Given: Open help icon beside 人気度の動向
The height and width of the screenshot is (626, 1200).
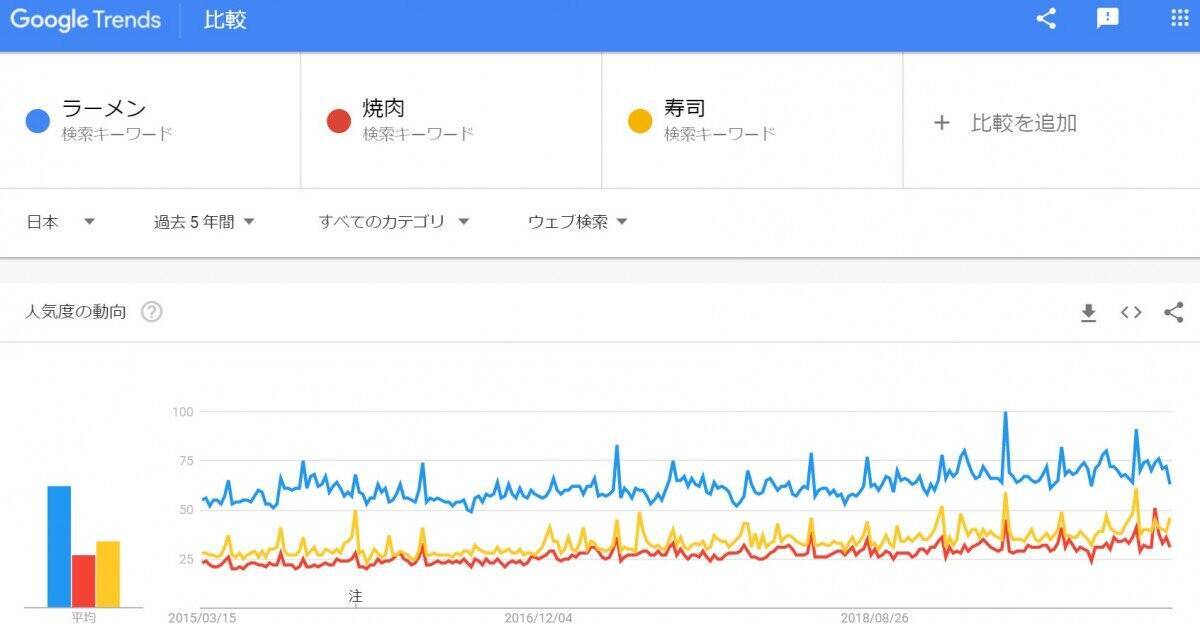Looking at the screenshot, I should (151, 312).
